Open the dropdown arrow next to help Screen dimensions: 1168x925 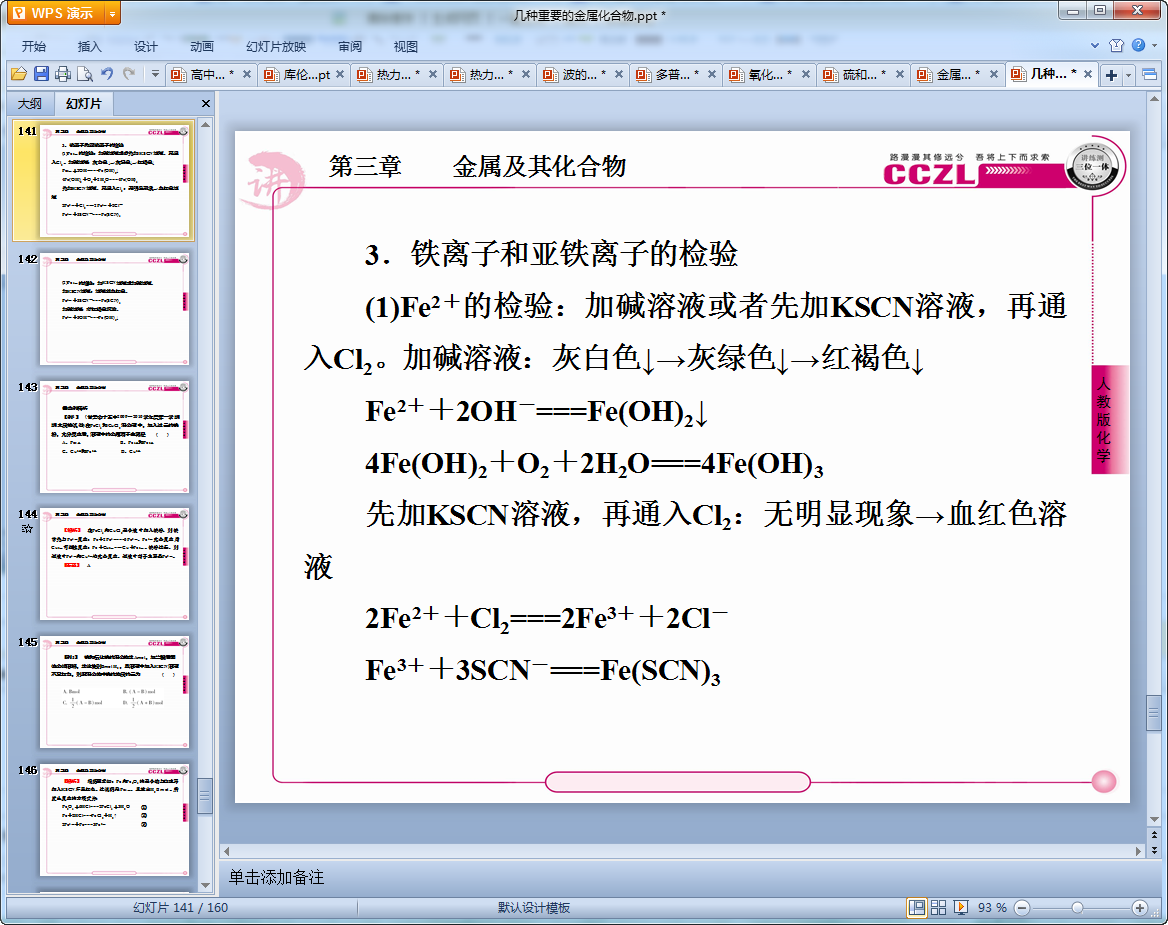tap(1155, 45)
